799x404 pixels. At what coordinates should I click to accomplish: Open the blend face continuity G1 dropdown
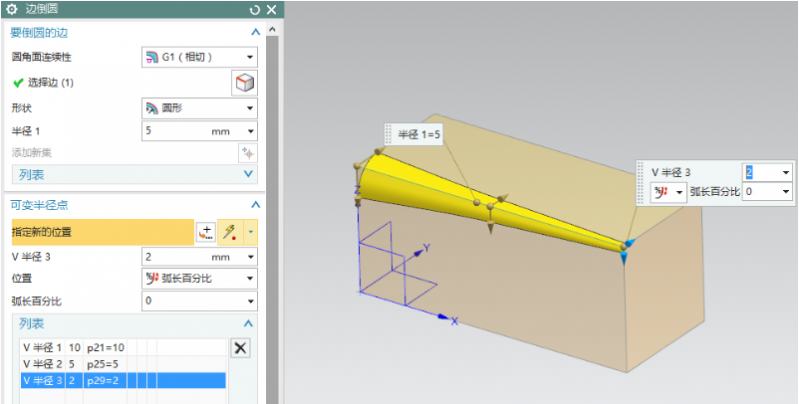pyautogui.click(x=198, y=56)
